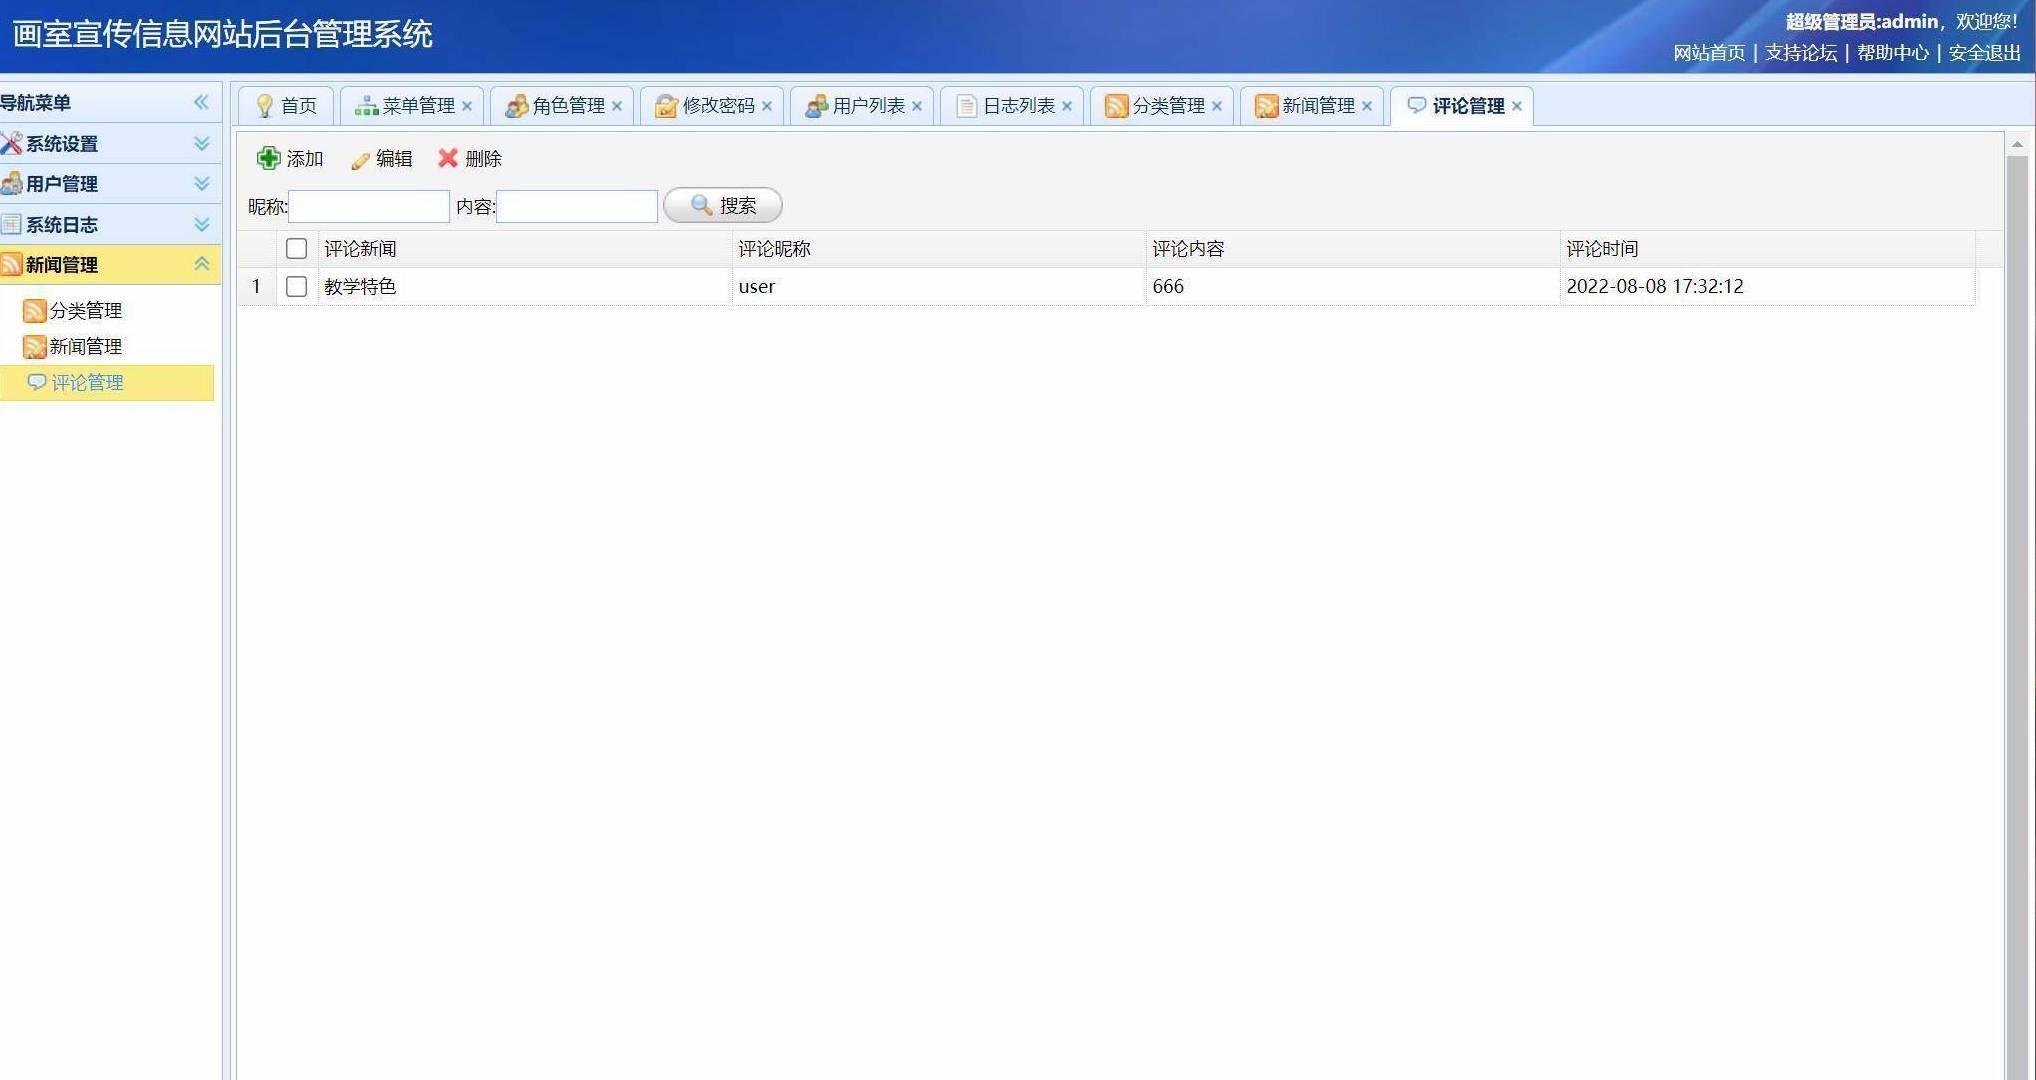Close the 日志列表 tab
Viewport: 2036px width, 1080px height.
point(1067,106)
